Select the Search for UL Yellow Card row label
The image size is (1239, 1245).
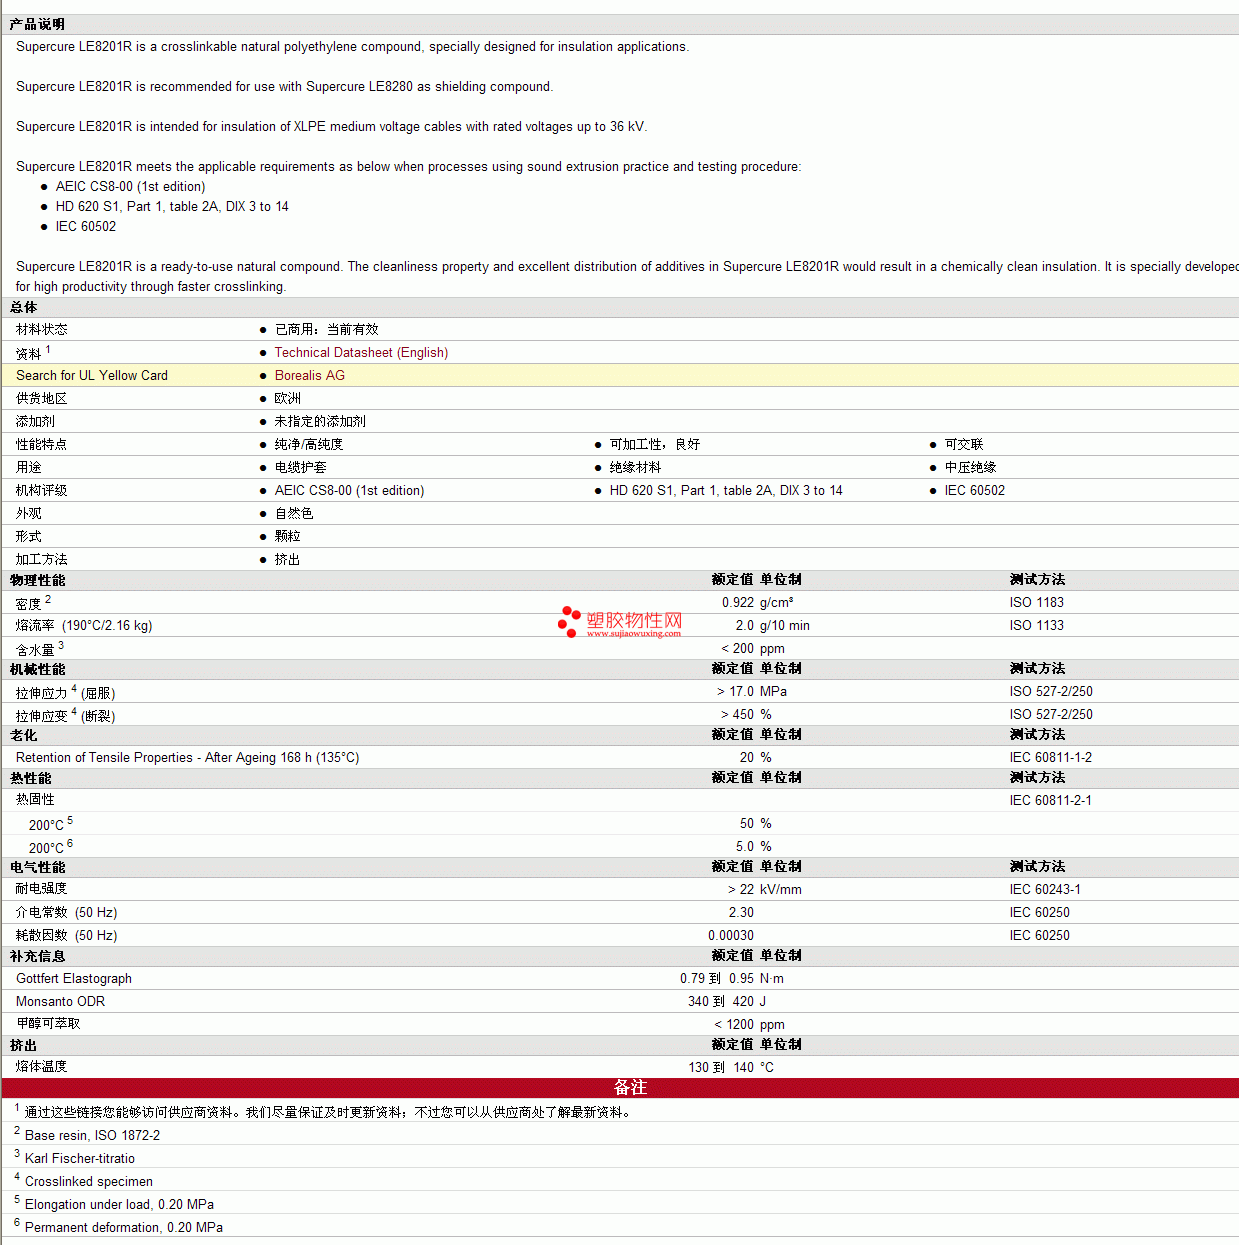click(92, 375)
